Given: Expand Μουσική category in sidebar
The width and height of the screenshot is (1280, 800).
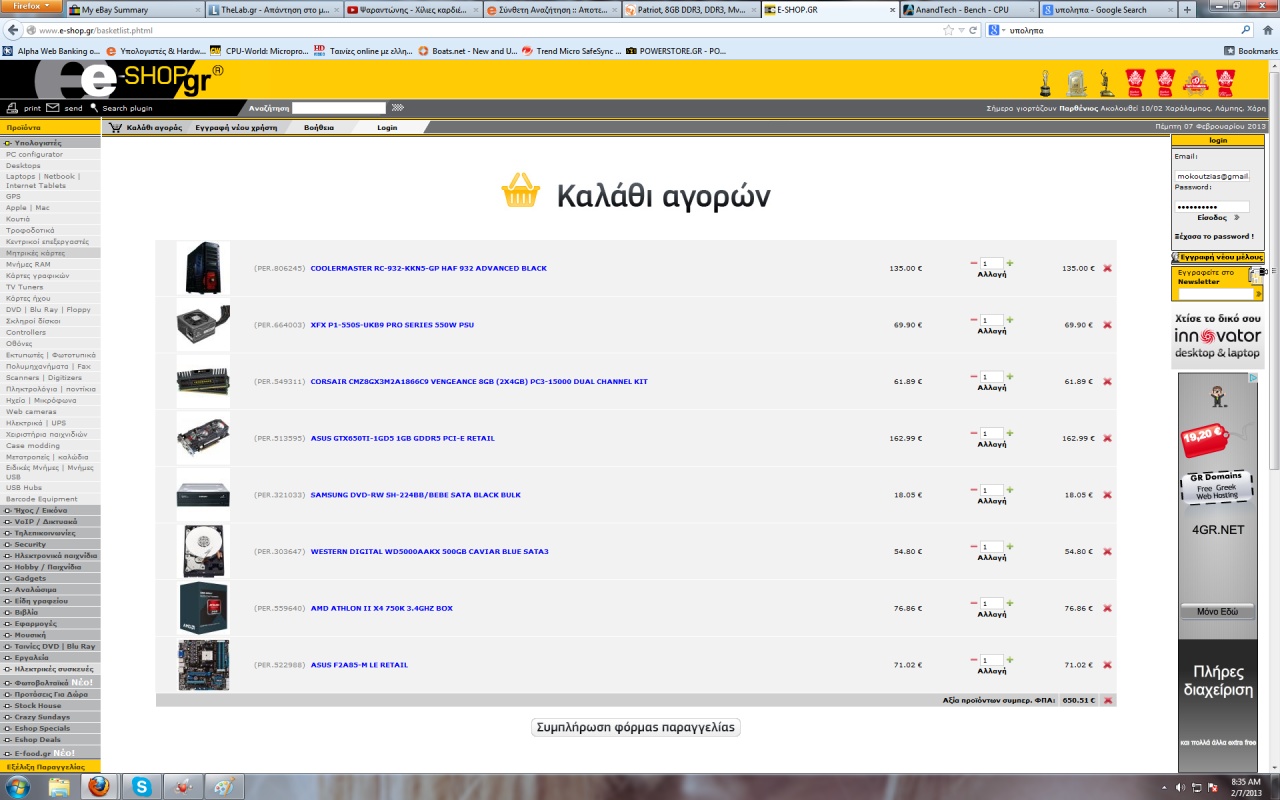Looking at the screenshot, I should (50, 635).
